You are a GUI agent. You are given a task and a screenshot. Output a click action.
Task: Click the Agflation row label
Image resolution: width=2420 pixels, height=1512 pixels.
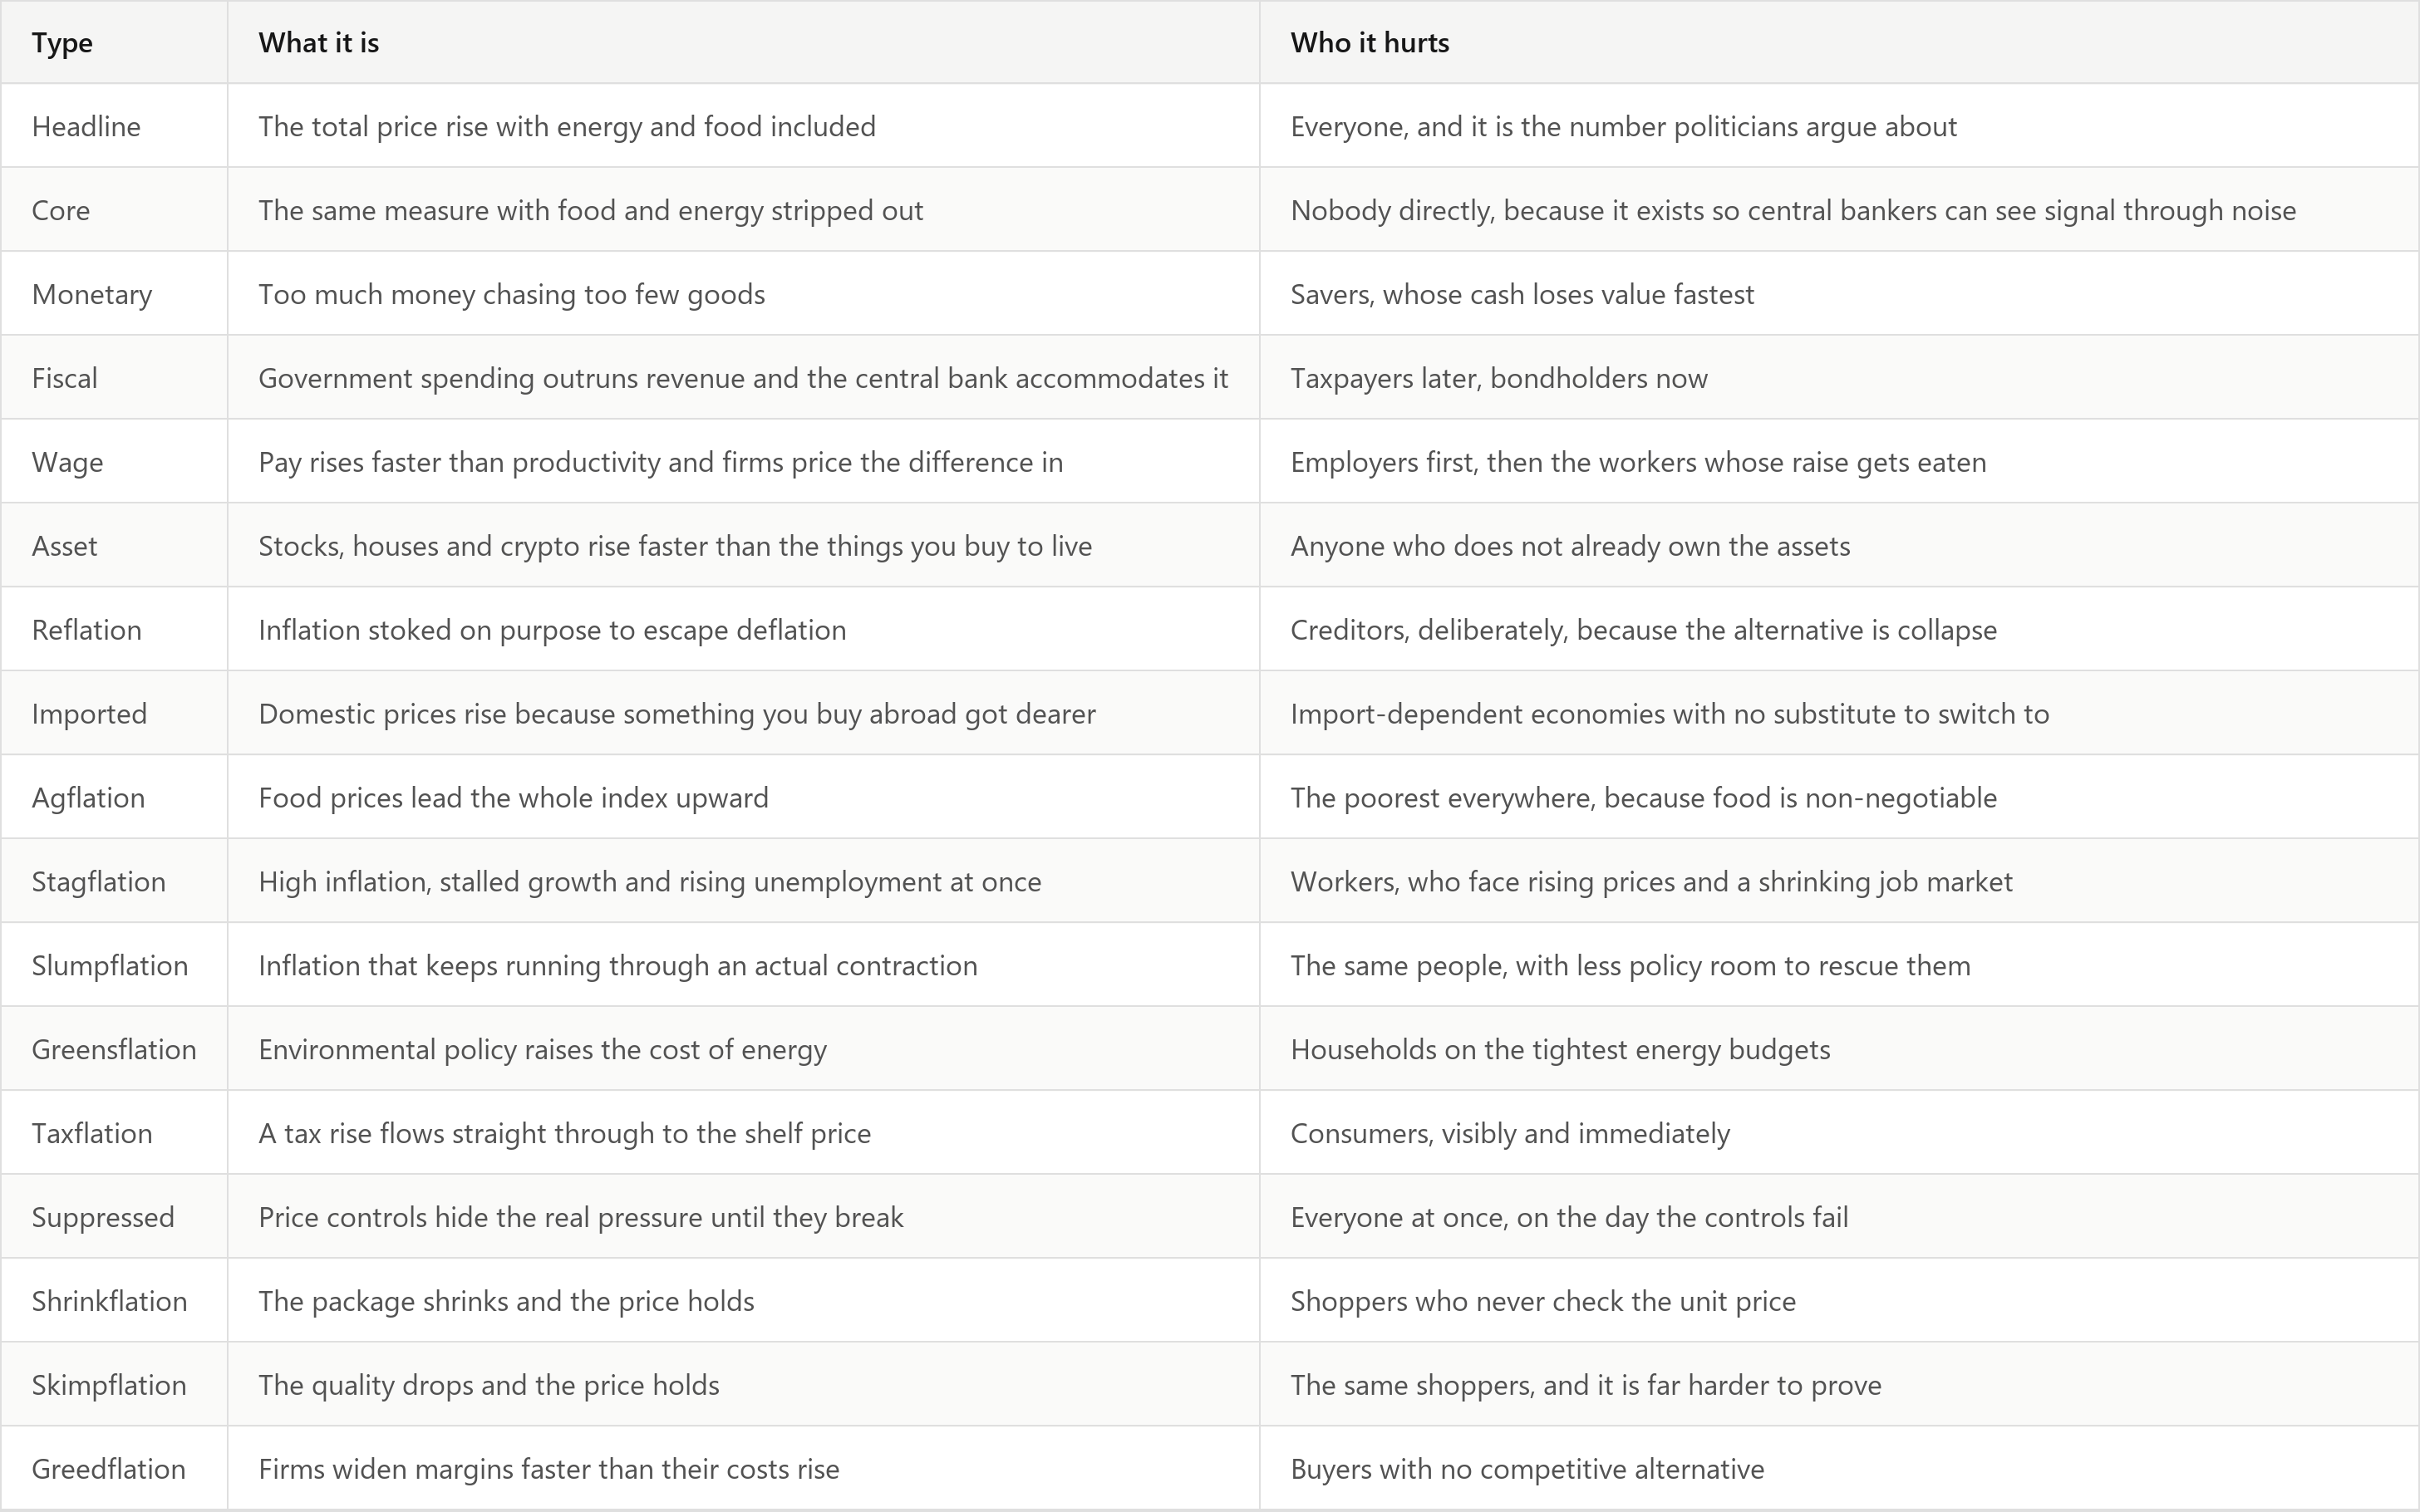coord(88,798)
